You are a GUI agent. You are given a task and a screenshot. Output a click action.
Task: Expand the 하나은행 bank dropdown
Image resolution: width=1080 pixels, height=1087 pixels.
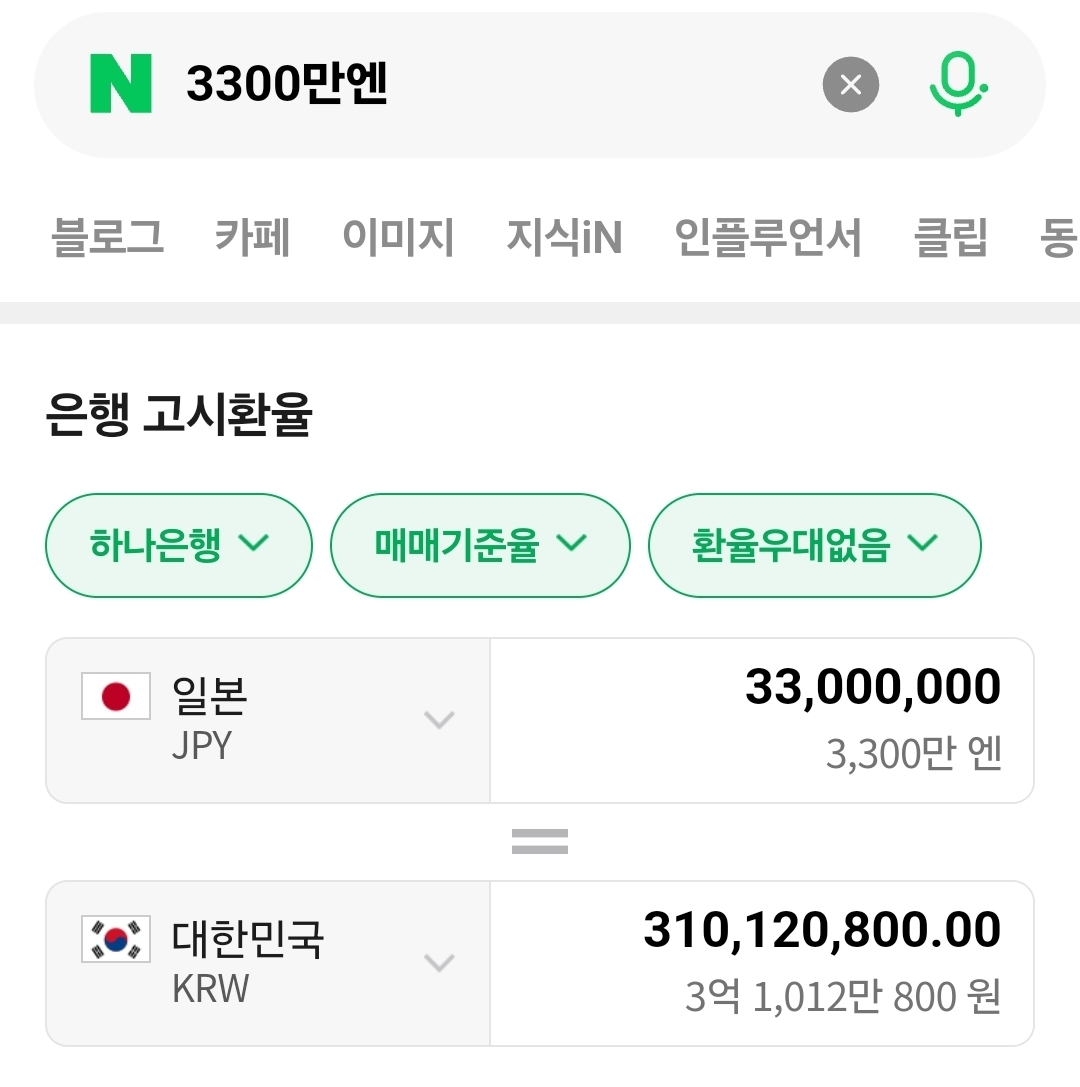pyautogui.click(x=179, y=545)
